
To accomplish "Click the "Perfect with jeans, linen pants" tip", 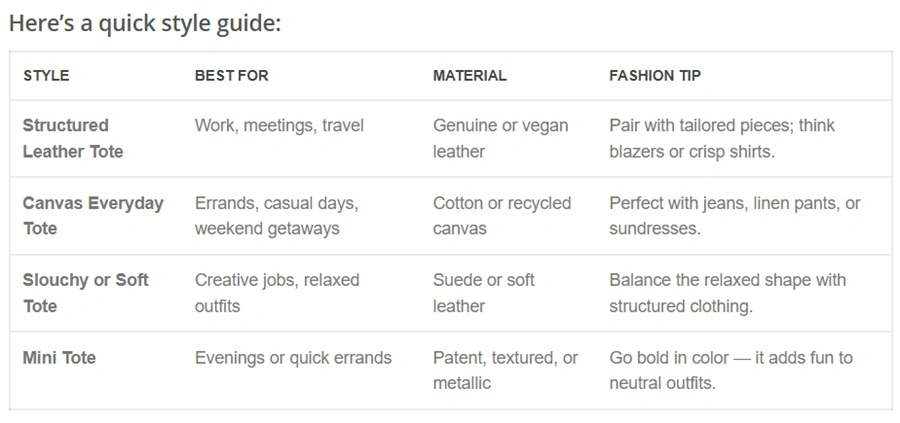I will (x=734, y=215).
